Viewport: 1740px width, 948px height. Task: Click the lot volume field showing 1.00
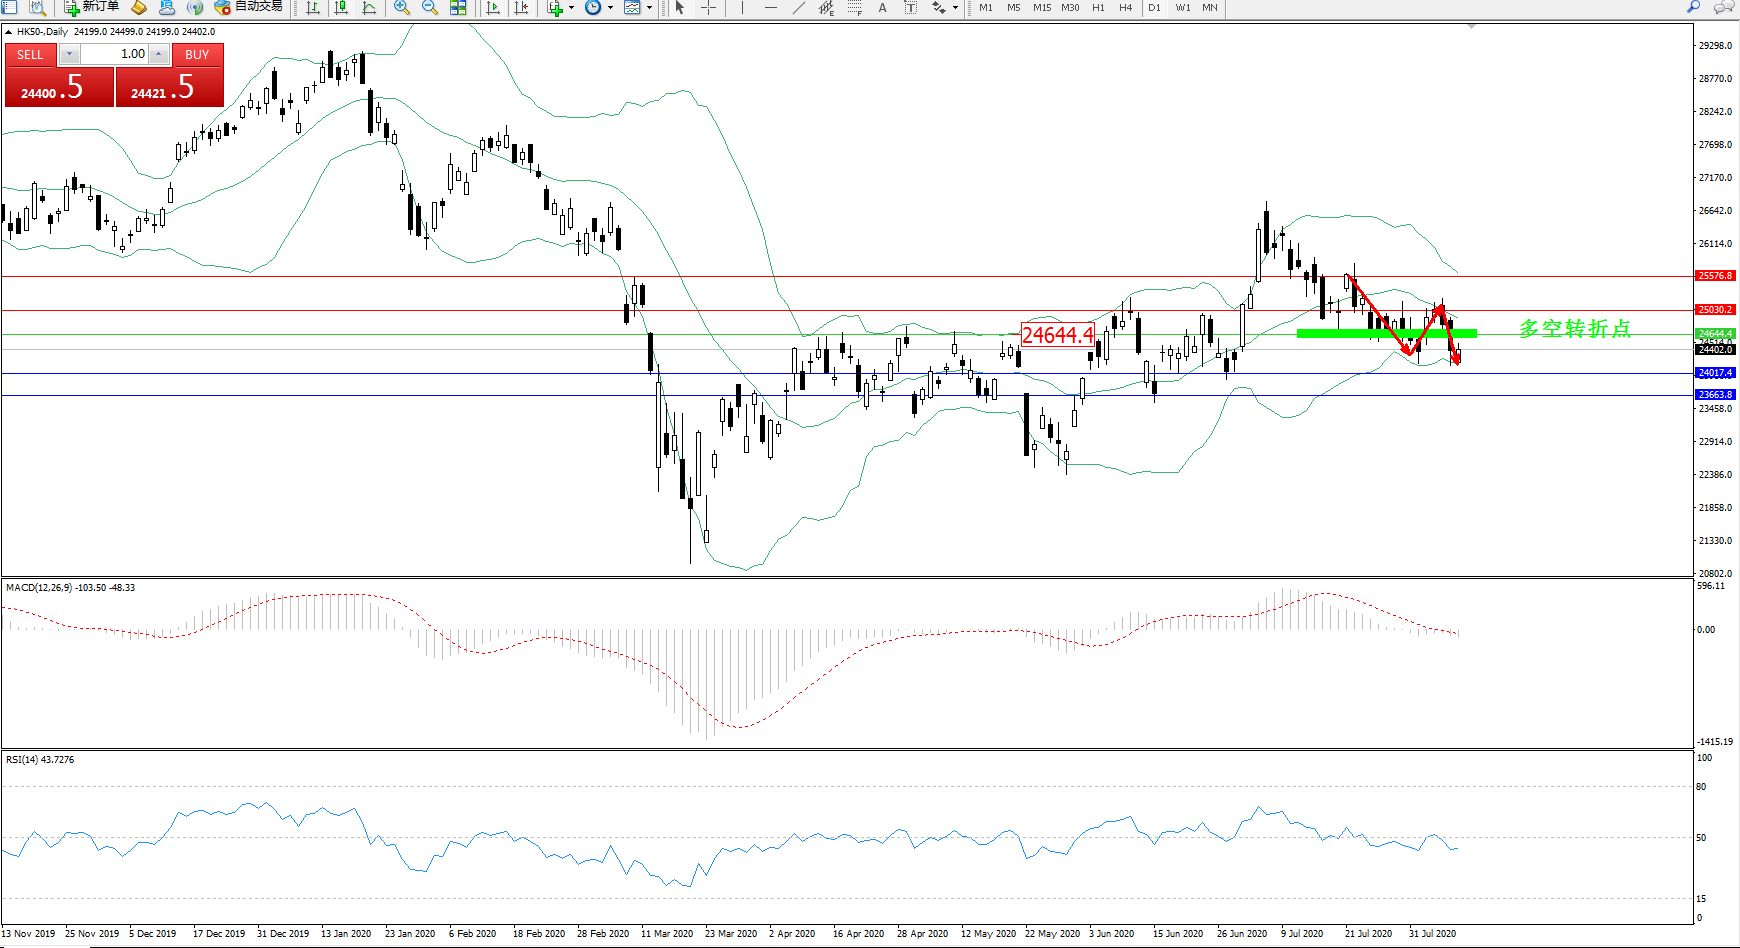coord(114,54)
